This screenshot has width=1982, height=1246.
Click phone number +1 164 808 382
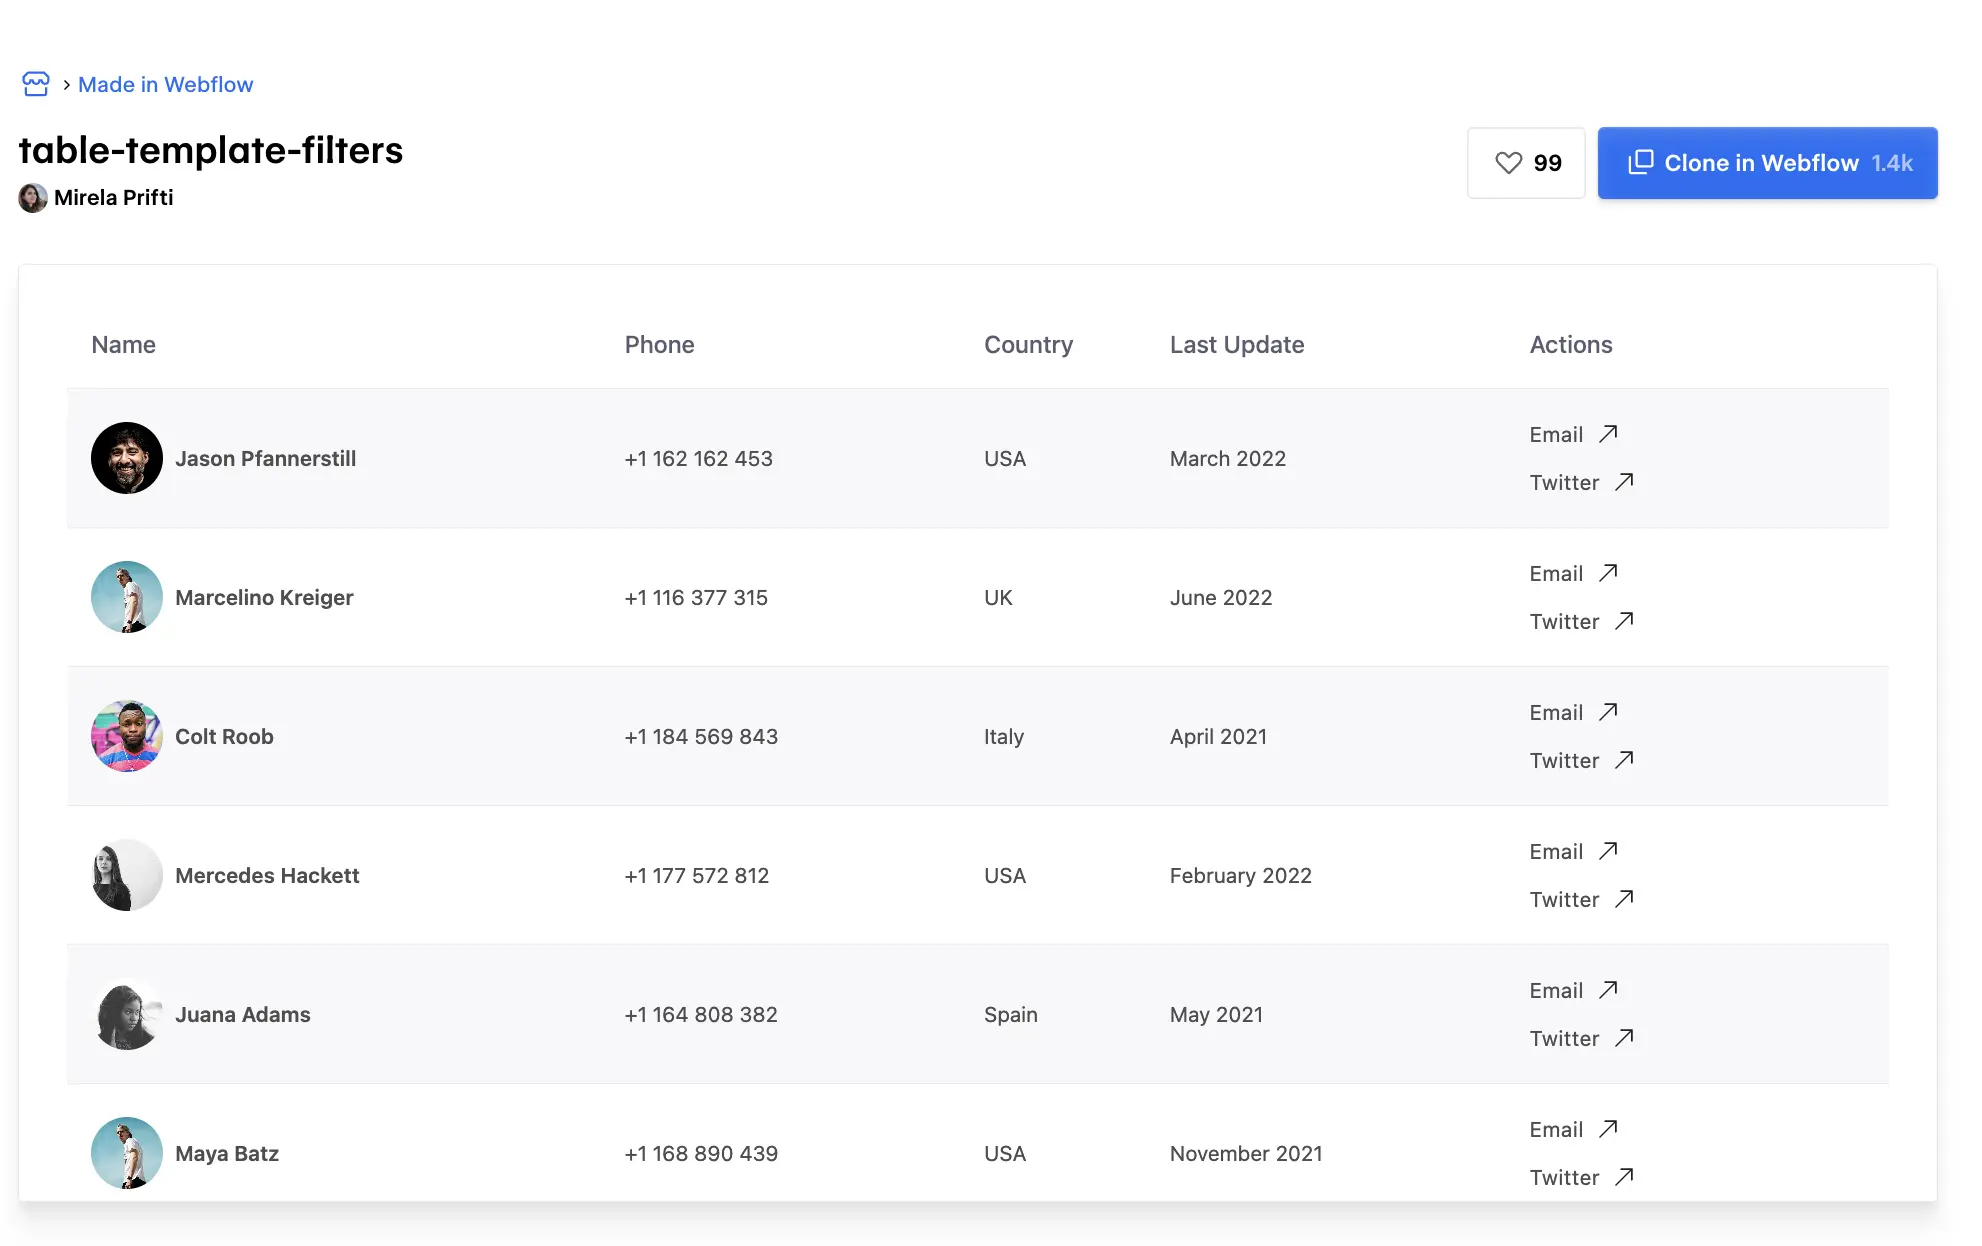(x=701, y=1014)
